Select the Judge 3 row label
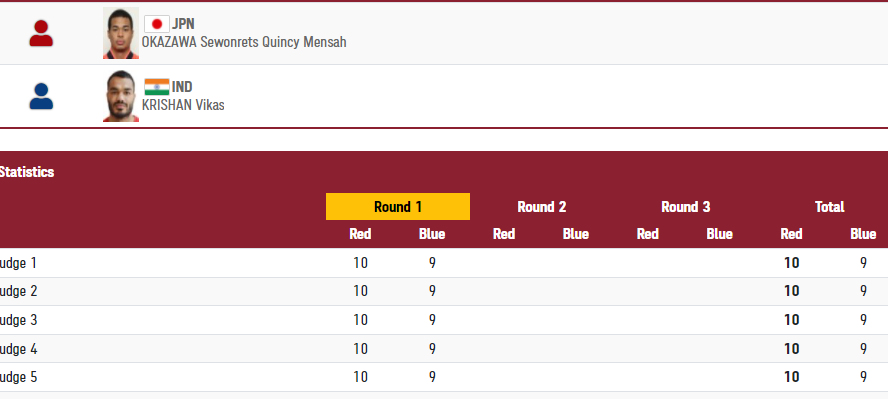The image size is (888, 399). [18, 320]
